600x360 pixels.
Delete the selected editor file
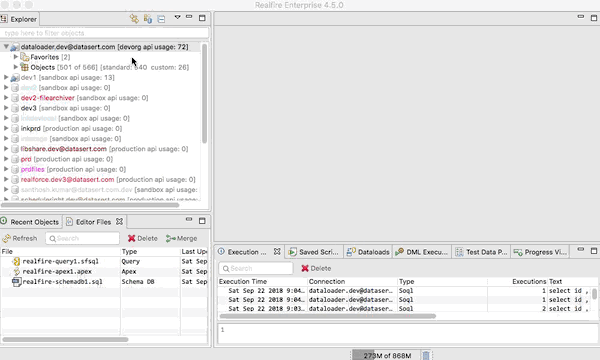[143, 238]
